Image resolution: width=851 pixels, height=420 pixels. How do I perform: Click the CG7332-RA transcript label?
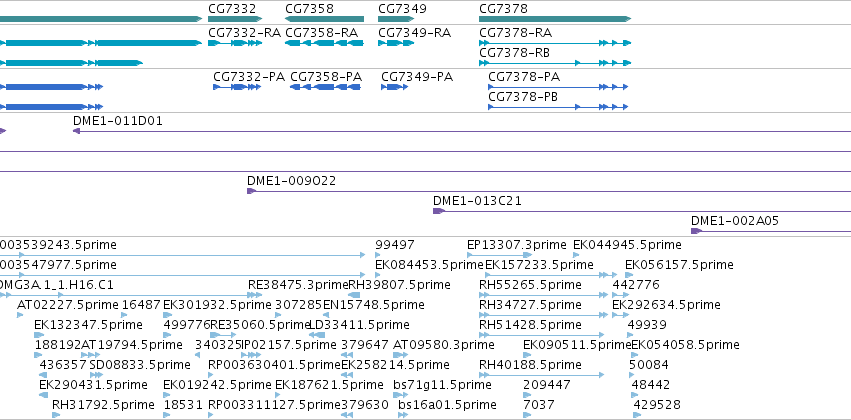click(x=244, y=33)
